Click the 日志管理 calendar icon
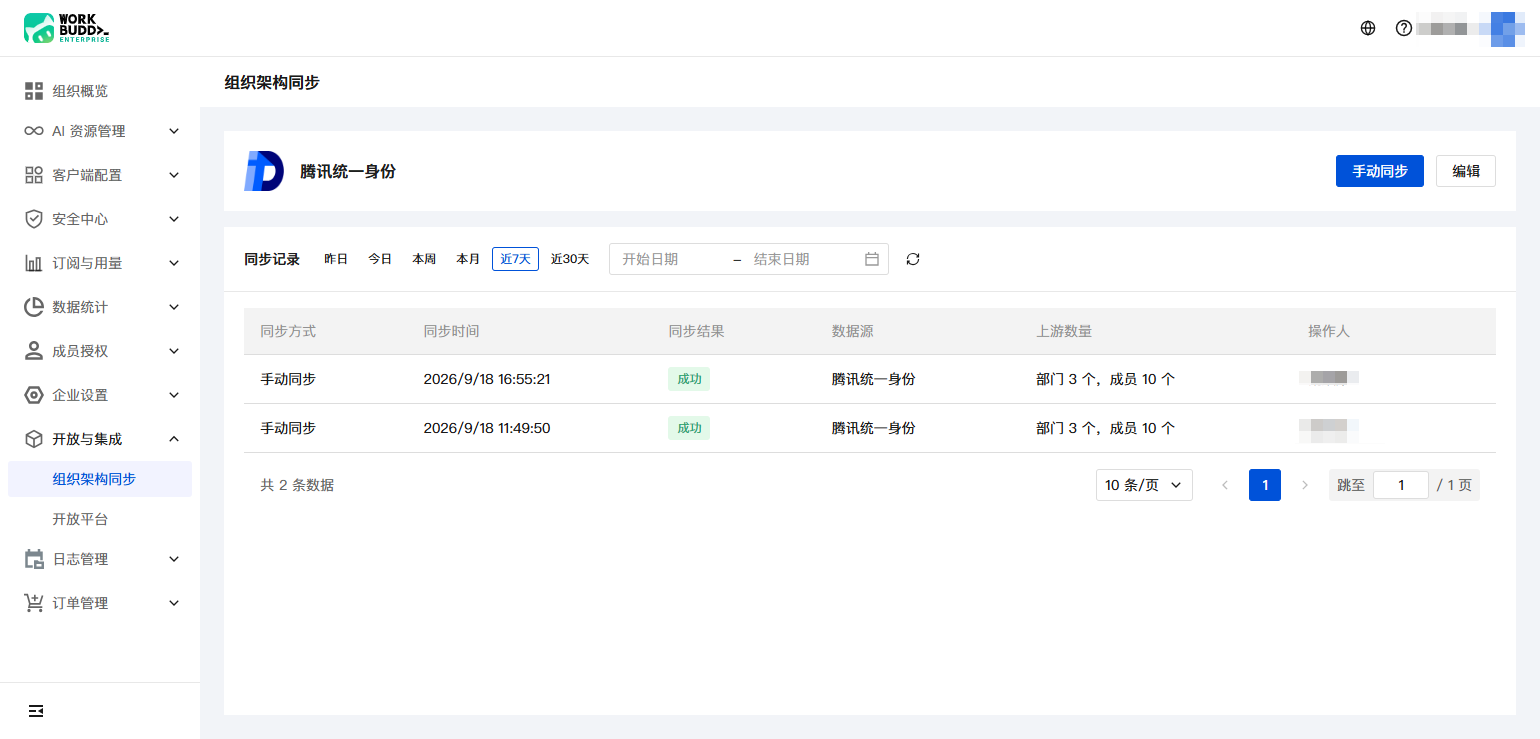 34,559
